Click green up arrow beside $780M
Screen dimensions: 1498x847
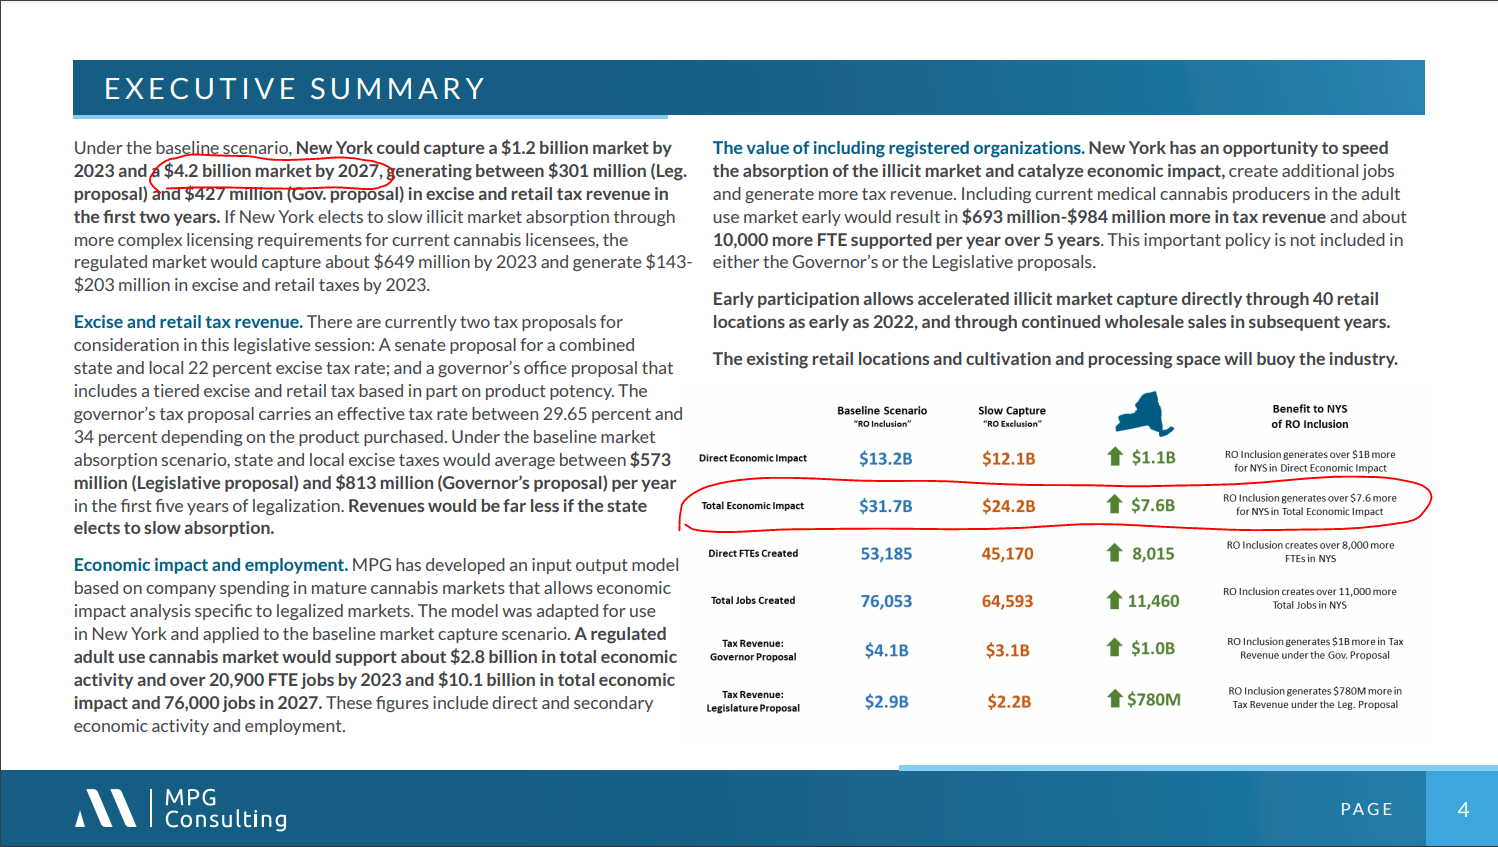[1115, 698]
